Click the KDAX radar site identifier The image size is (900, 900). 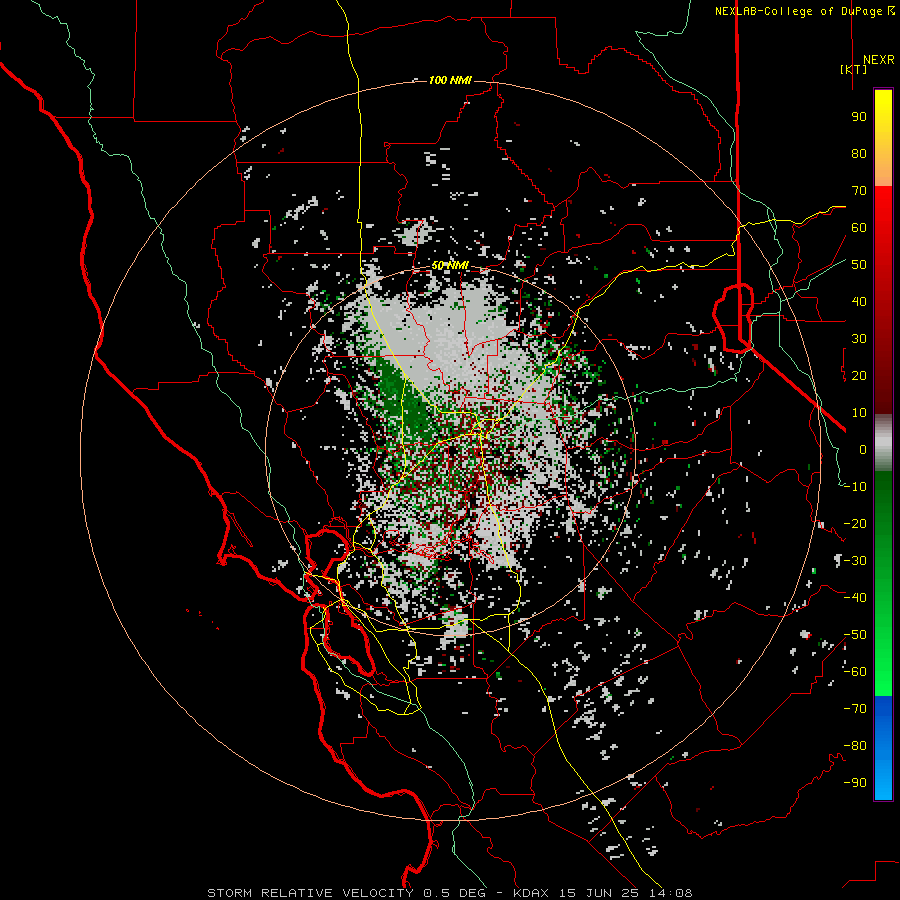530,893
